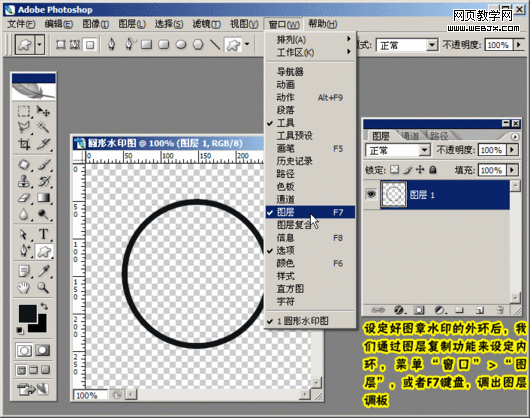Toggle lock transparent pixels
530x418 pixels.
tap(394, 169)
